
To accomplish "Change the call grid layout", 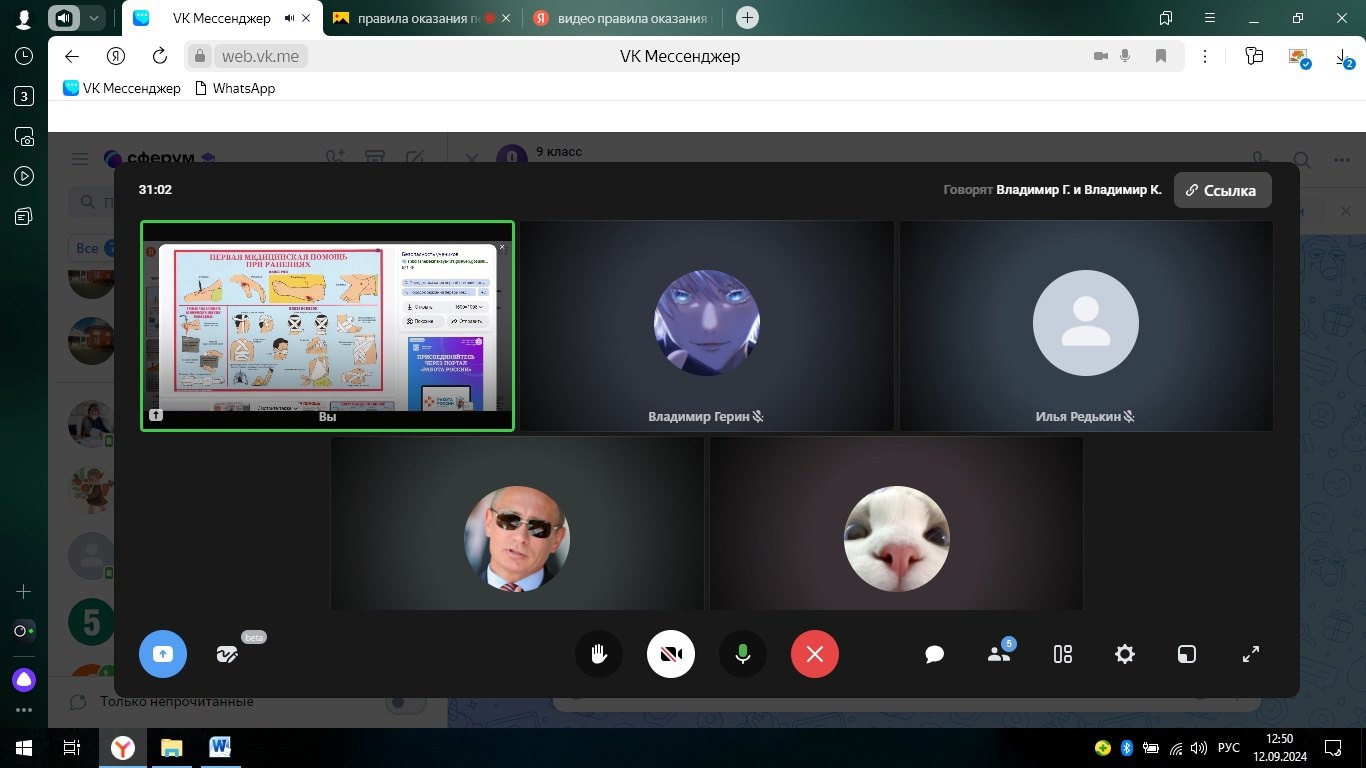I will [1063, 654].
